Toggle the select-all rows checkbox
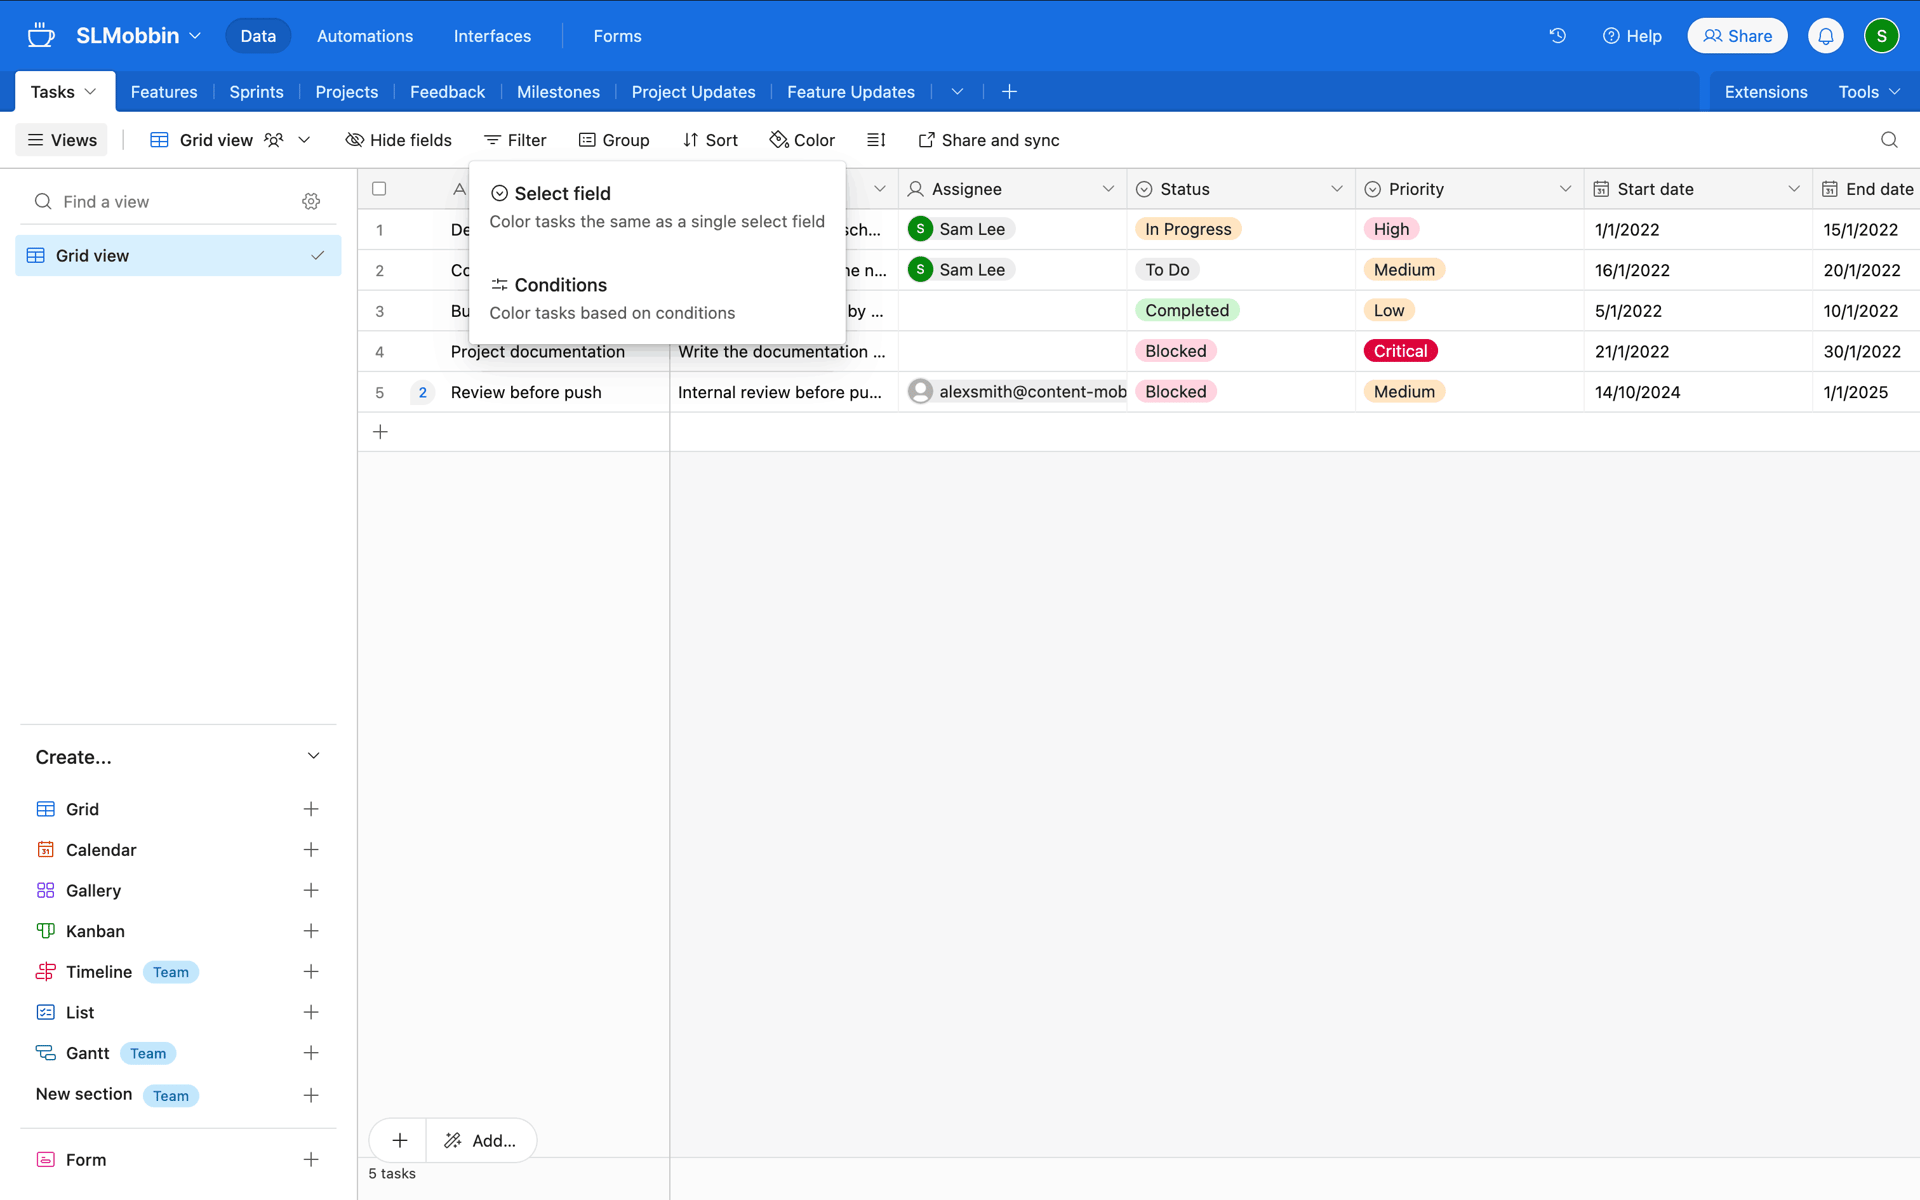 pyautogui.click(x=379, y=189)
